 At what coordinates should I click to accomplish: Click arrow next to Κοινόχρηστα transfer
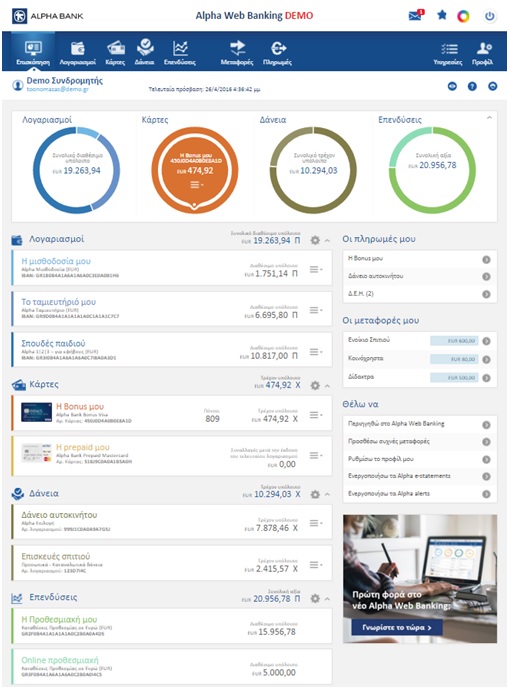coord(486,359)
